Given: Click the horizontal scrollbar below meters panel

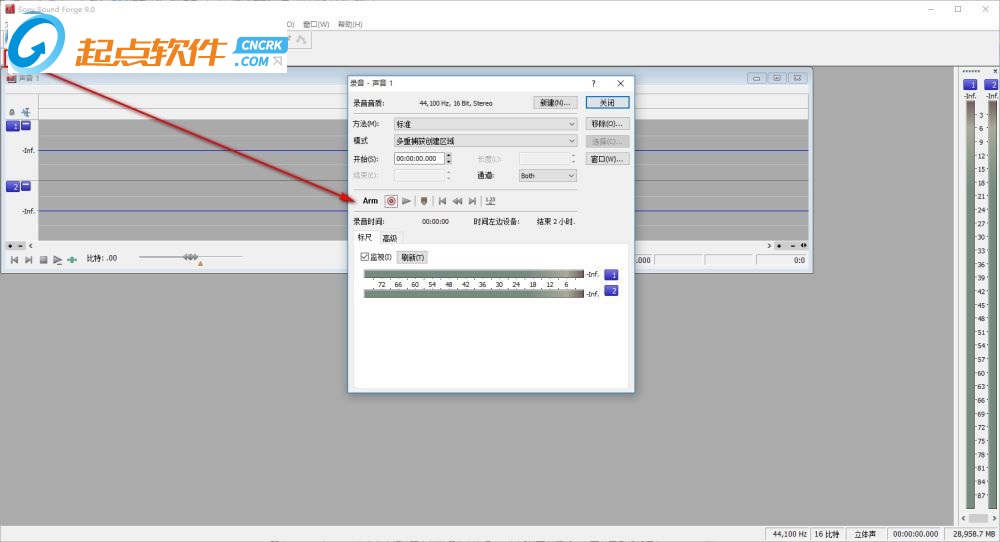Looking at the screenshot, I should click(x=979, y=518).
